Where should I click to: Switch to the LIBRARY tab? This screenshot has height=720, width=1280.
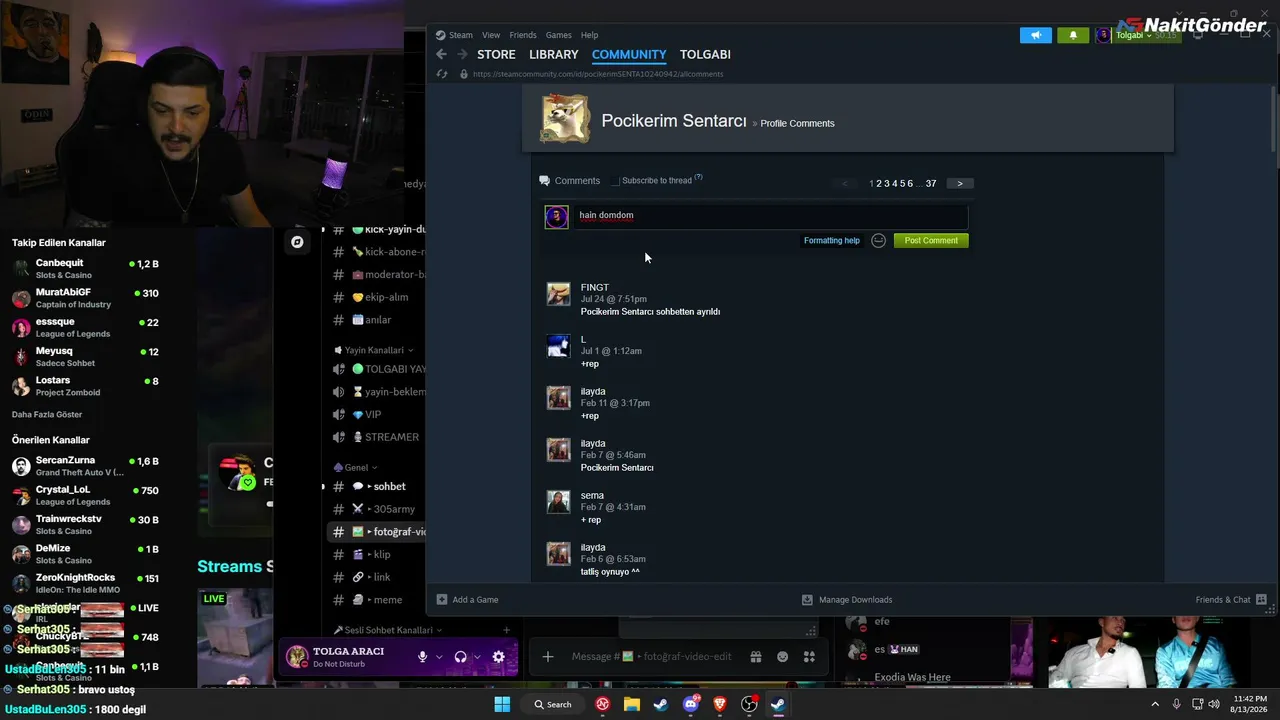click(x=554, y=54)
